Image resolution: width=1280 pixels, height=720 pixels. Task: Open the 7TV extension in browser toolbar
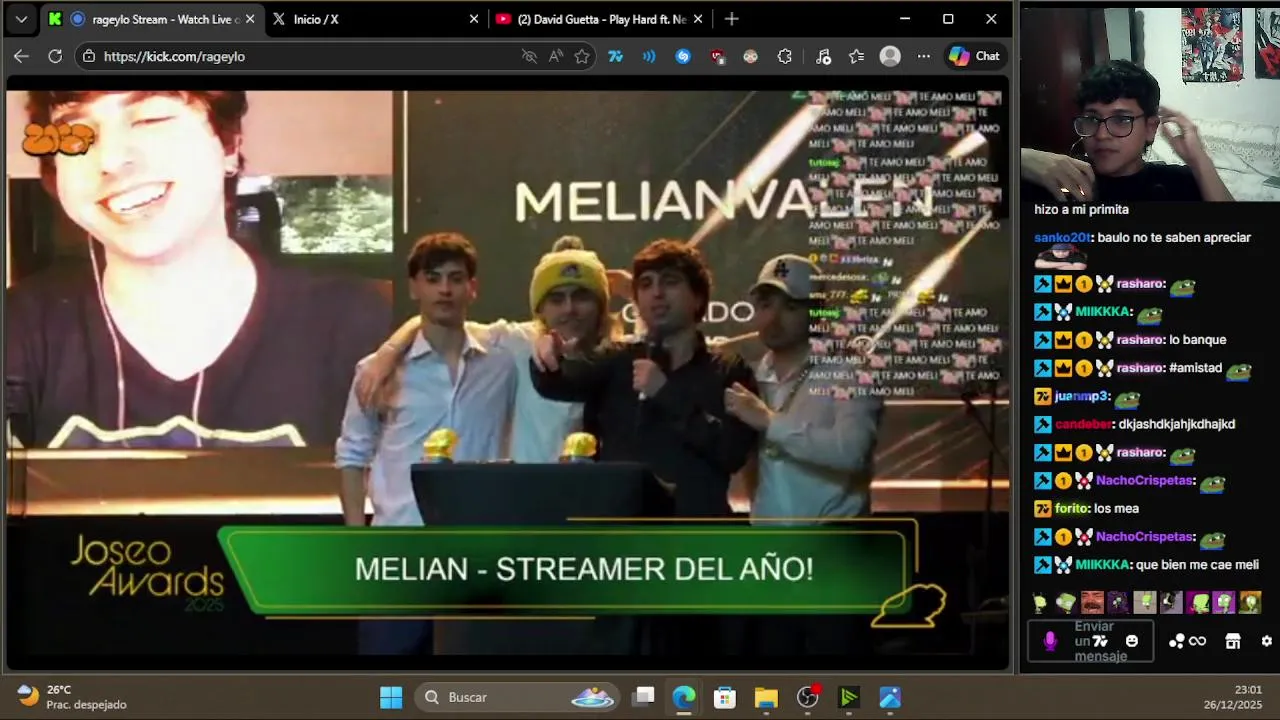tap(616, 56)
